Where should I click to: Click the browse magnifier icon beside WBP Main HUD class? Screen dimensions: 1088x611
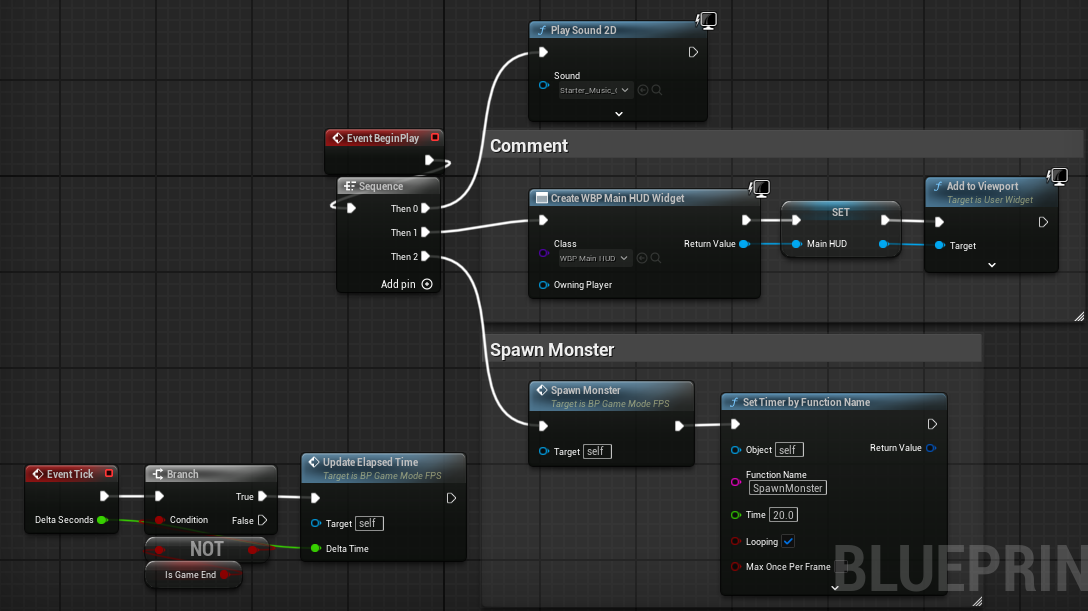[656, 258]
